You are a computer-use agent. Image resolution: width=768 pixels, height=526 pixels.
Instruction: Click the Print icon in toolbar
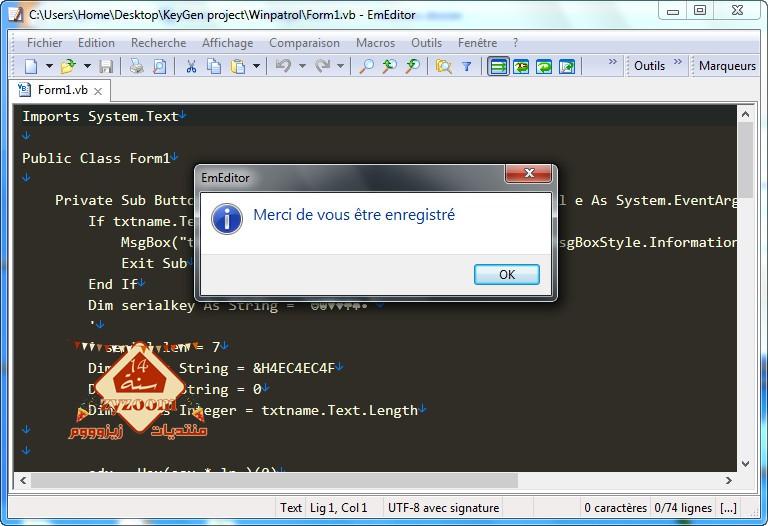[x=136, y=66]
